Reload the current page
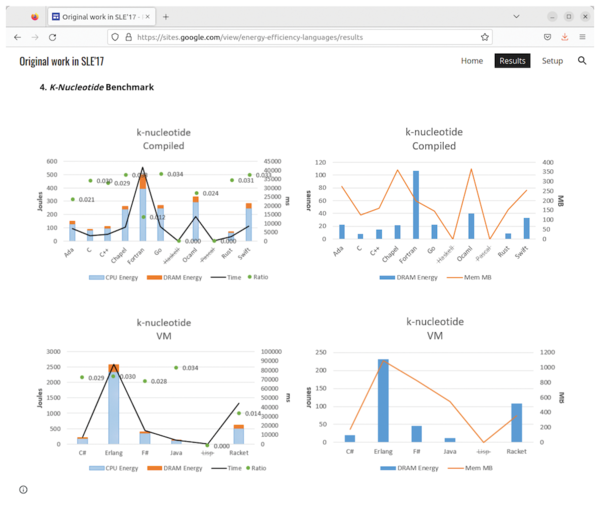This screenshot has height=512, width=600. click(x=53, y=37)
